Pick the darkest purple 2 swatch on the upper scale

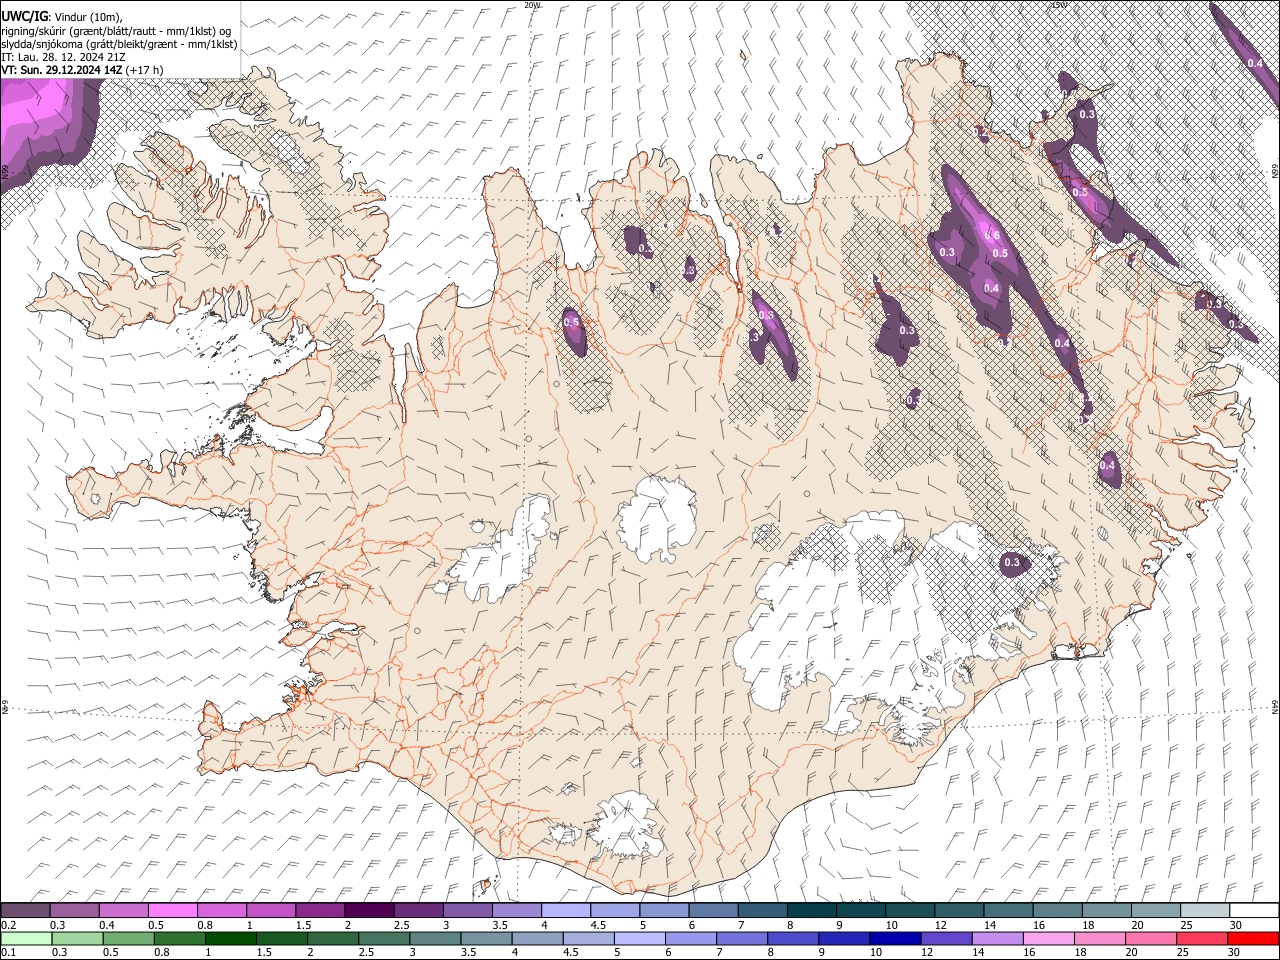(369, 911)
